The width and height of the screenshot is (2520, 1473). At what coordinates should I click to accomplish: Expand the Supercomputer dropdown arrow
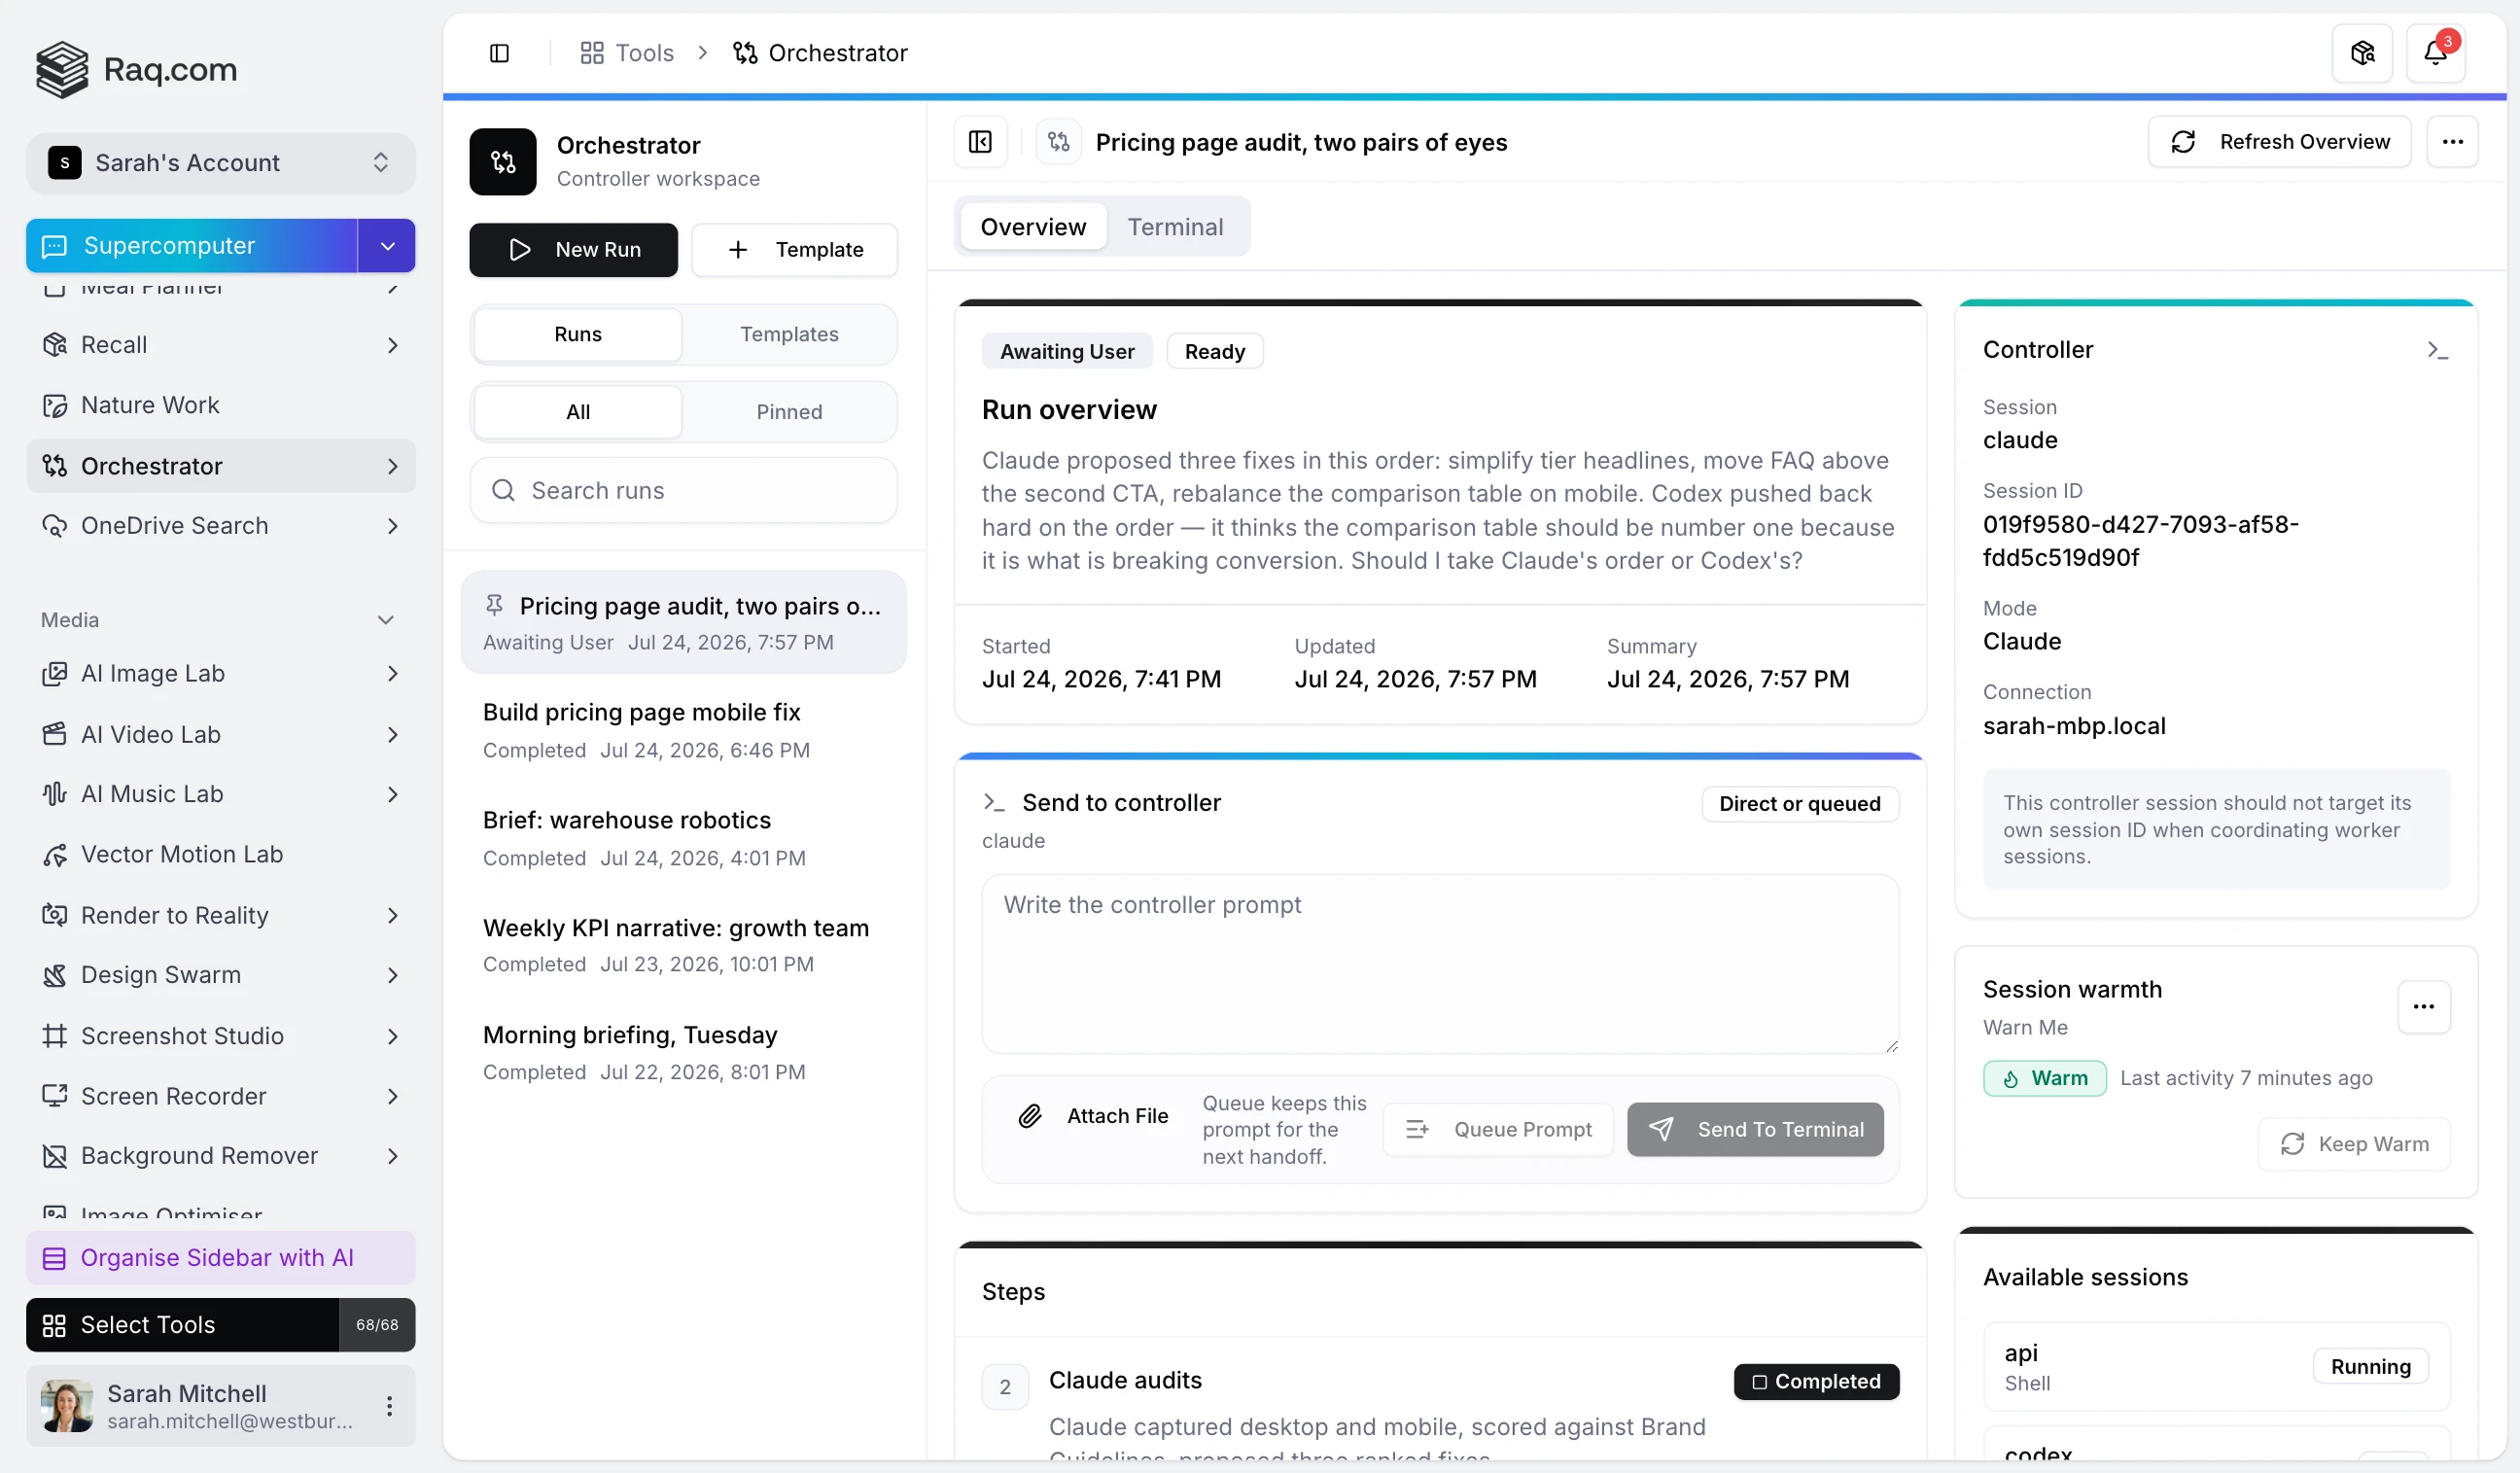pos(387,246)
